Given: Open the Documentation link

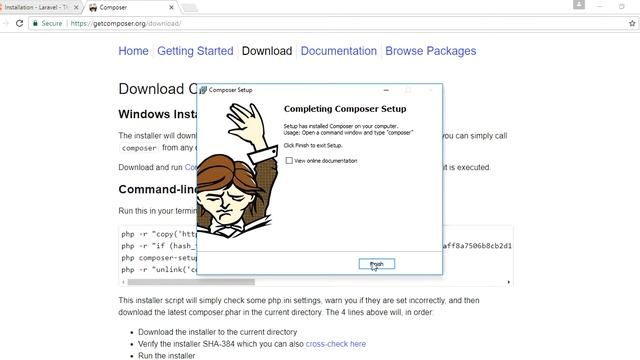Looking at the screenshot, I should coord(339,51).
